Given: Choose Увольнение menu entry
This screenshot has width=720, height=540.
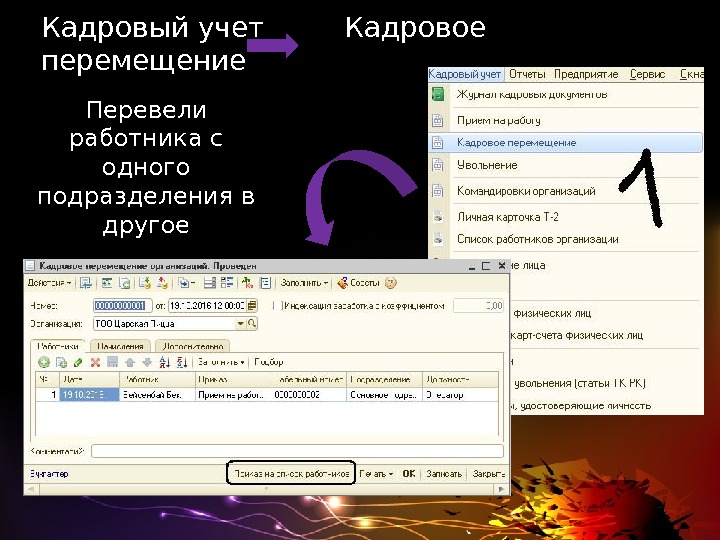Looking at the screenshot, I should point(487,165).
